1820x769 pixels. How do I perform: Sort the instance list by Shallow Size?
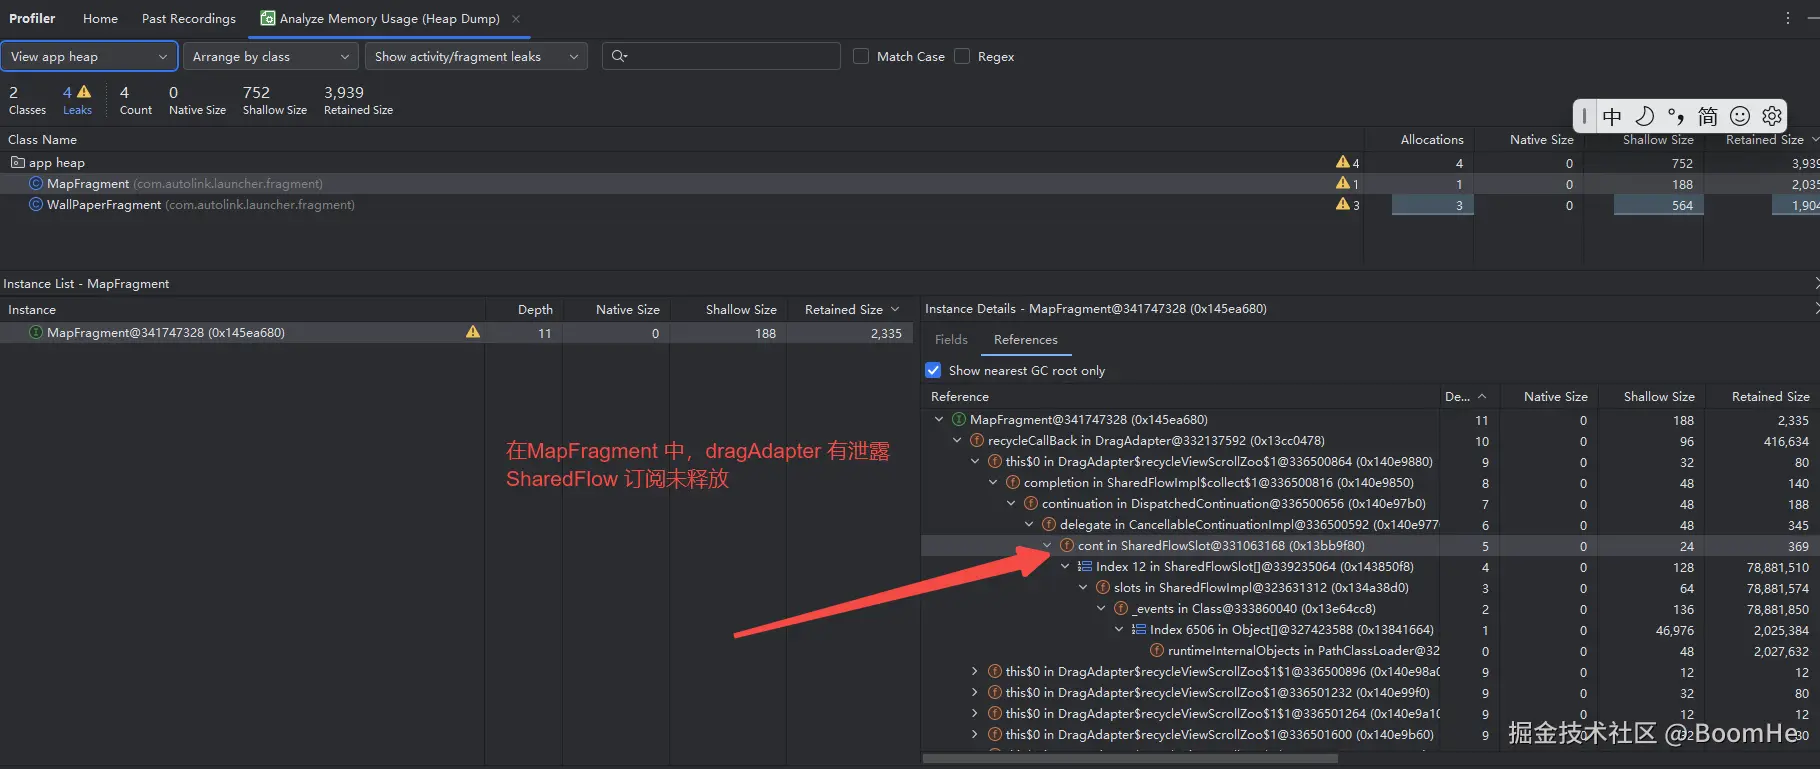pos(741,310)
